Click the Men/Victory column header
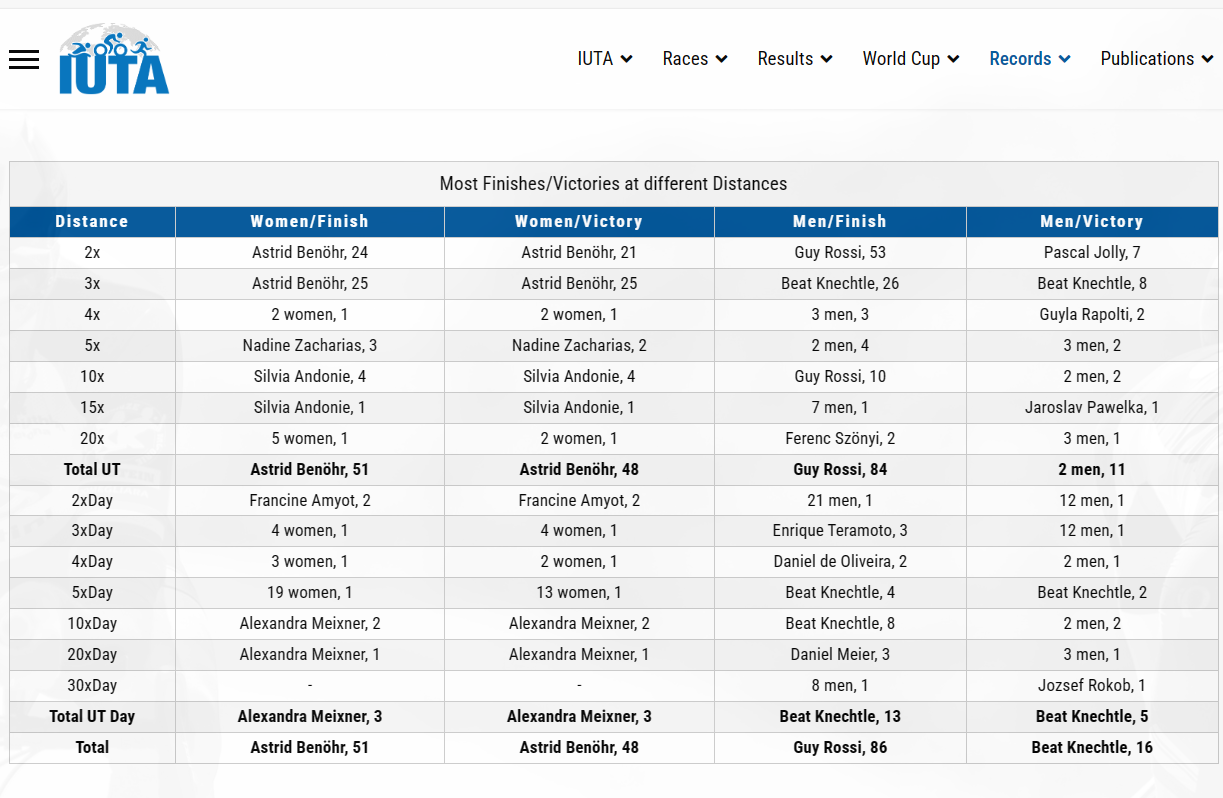The height and width of the screenshot is (798, 1223). pyautogui.click(x=1092, y=222)
